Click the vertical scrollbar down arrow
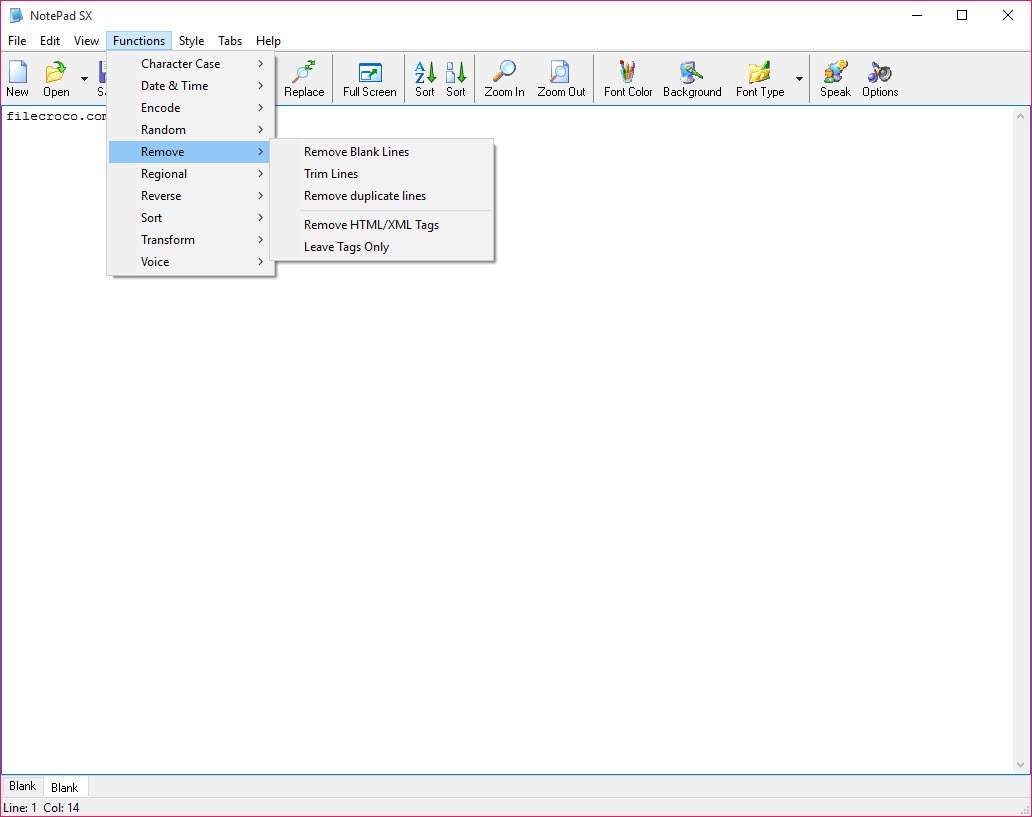Screen dimensions: 1032x817 1020,765
